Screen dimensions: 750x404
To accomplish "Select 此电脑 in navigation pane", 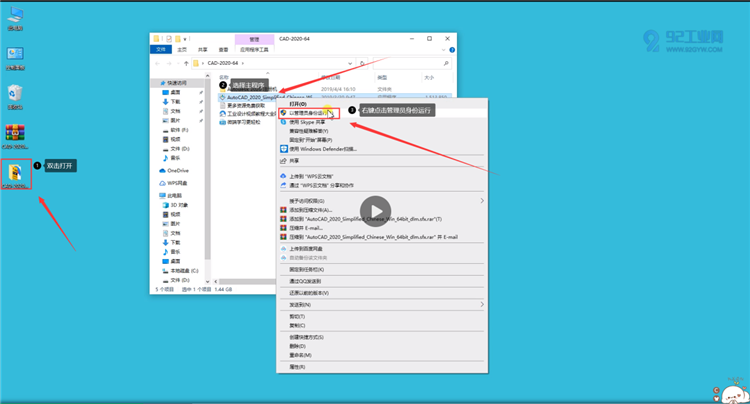I will pyautogui.click(x=170, y=196).
